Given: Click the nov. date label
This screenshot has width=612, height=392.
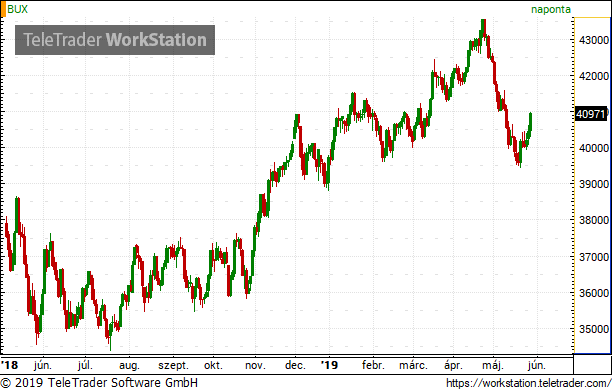Looking at the screenshot, I should point(255,366).
